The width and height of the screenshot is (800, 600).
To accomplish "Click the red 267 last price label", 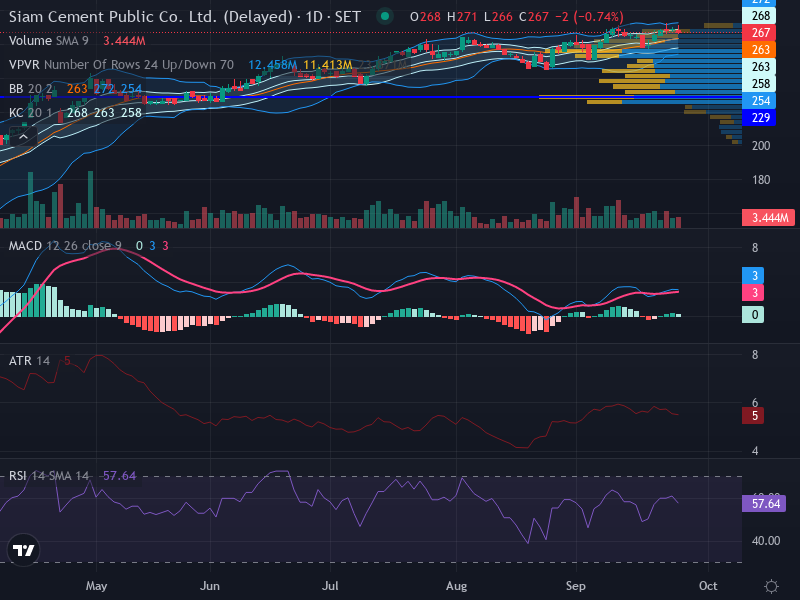I will [759, 33].
